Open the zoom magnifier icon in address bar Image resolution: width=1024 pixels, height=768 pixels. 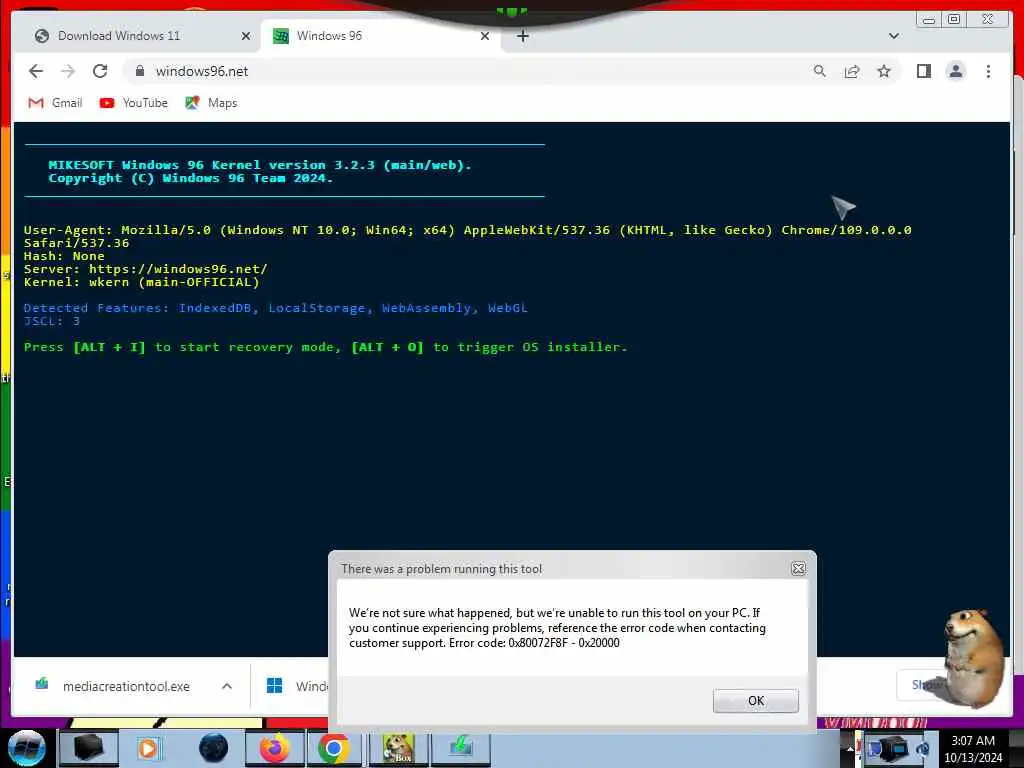click(820, 71)
